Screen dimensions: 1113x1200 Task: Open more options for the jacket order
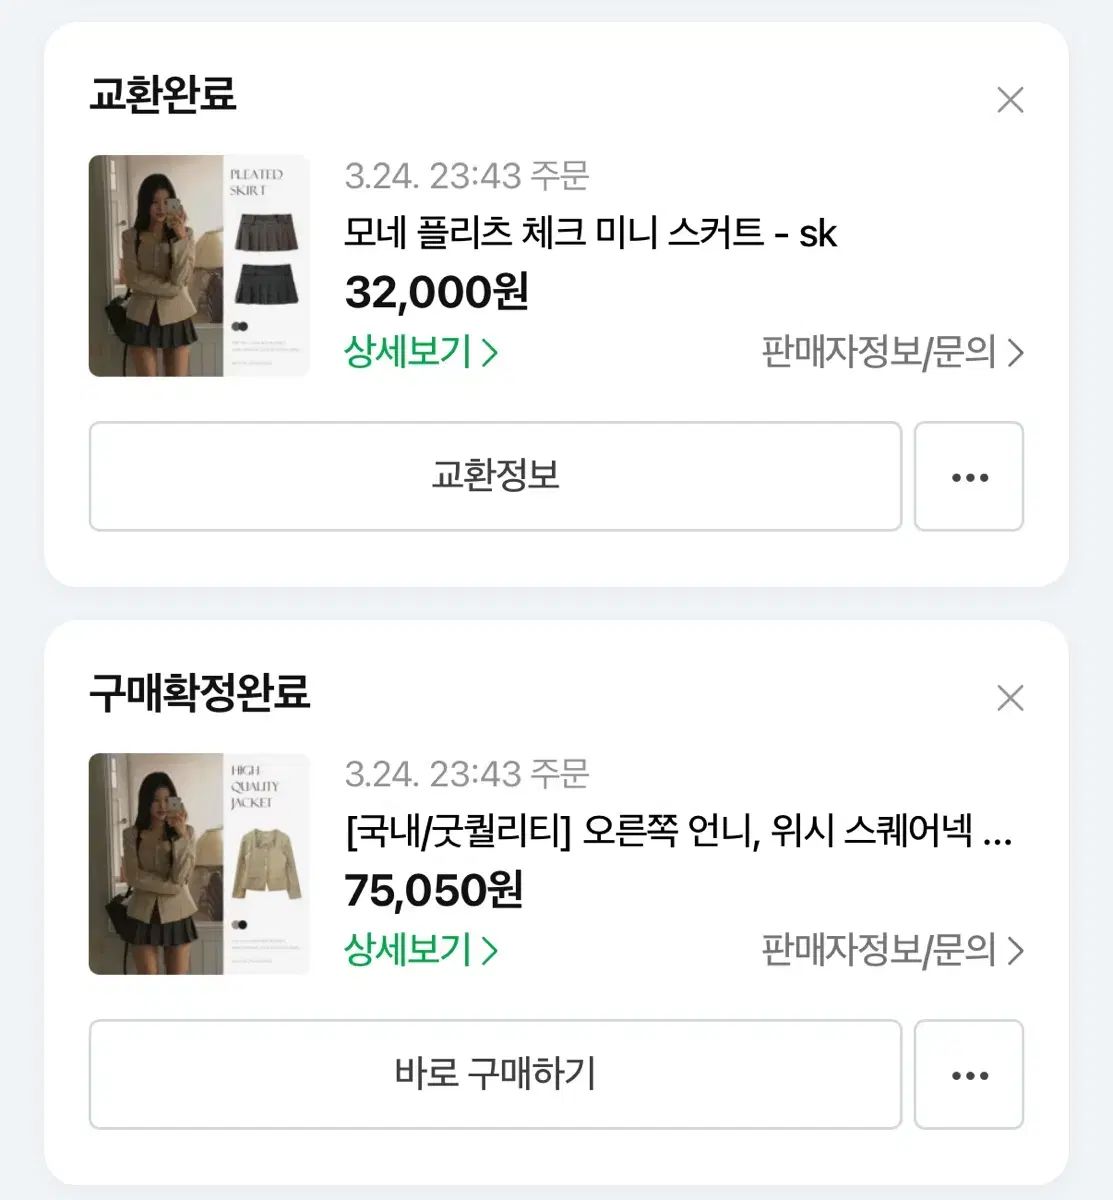[969, 1075]
